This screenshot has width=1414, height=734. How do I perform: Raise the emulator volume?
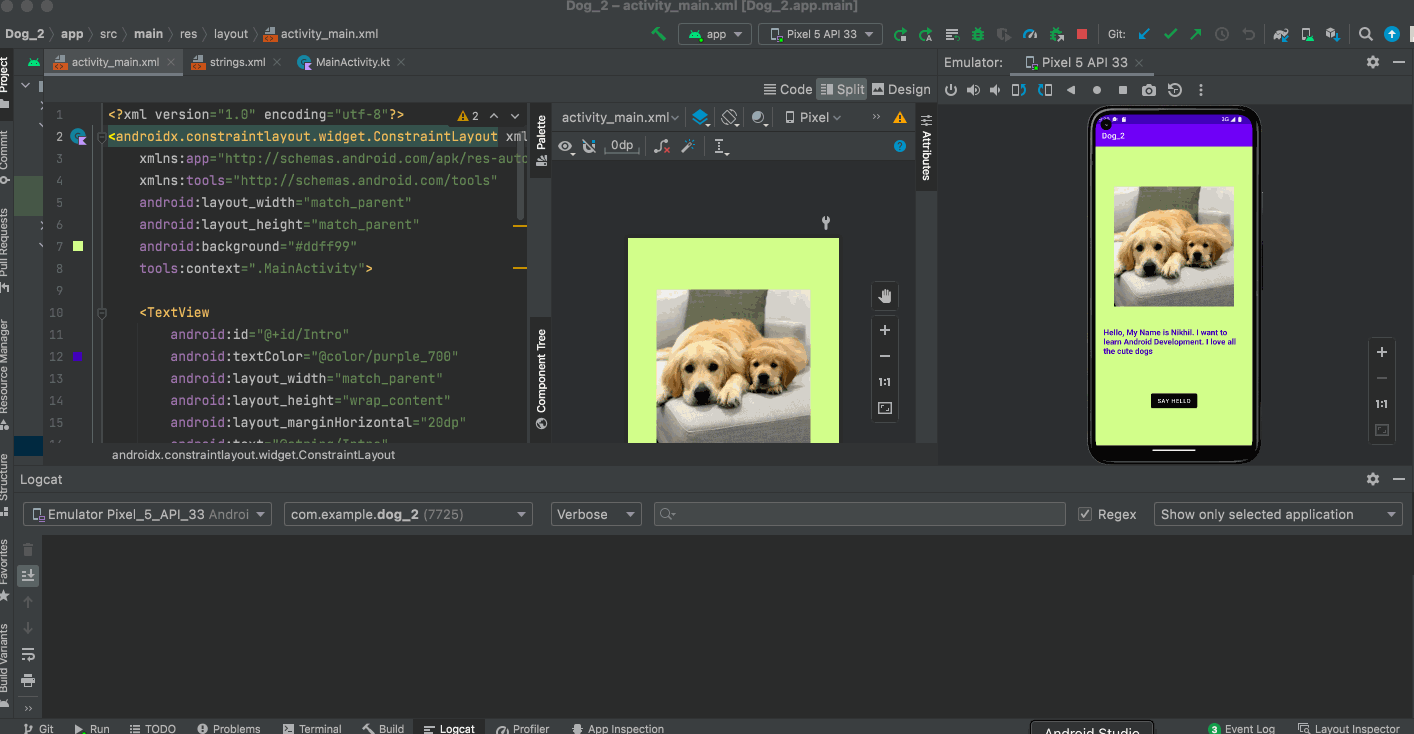[973, 90]
